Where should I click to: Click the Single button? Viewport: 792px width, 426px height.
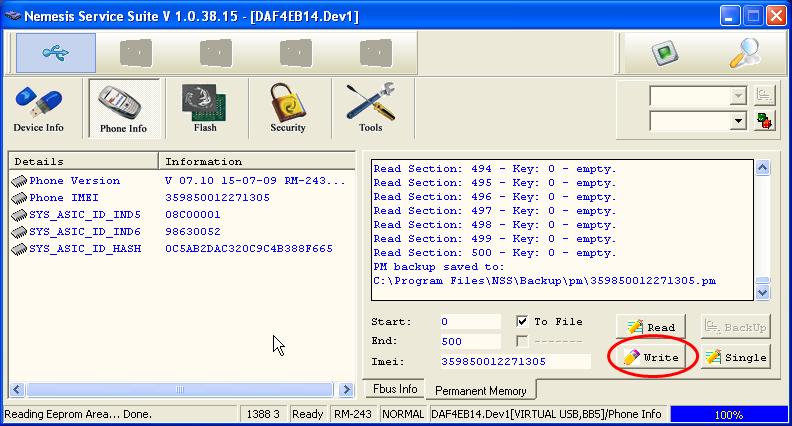click(x=736, y=357)
